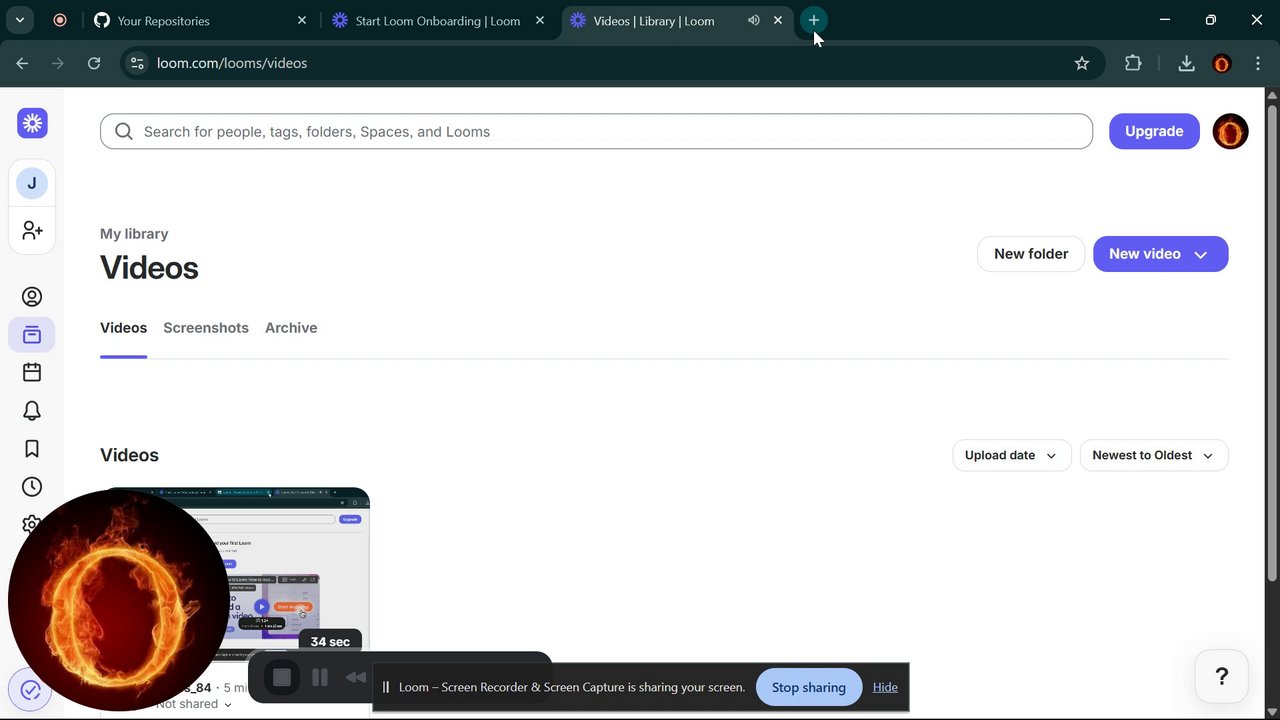1280x720 pixels.
Task: Open the Loom home logo
Action: pos(32,123)
